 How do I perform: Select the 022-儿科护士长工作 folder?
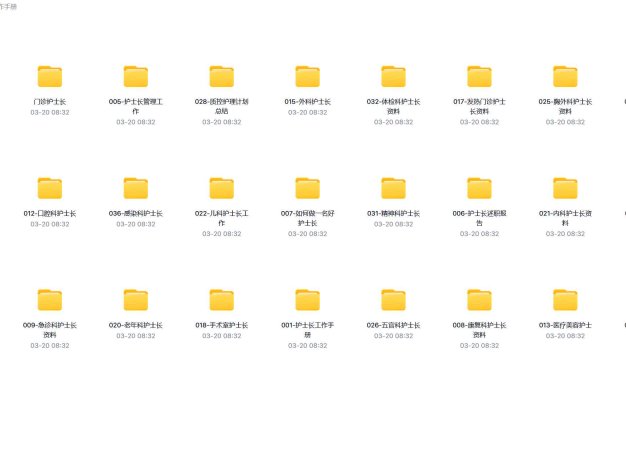[x=222, y=189]
